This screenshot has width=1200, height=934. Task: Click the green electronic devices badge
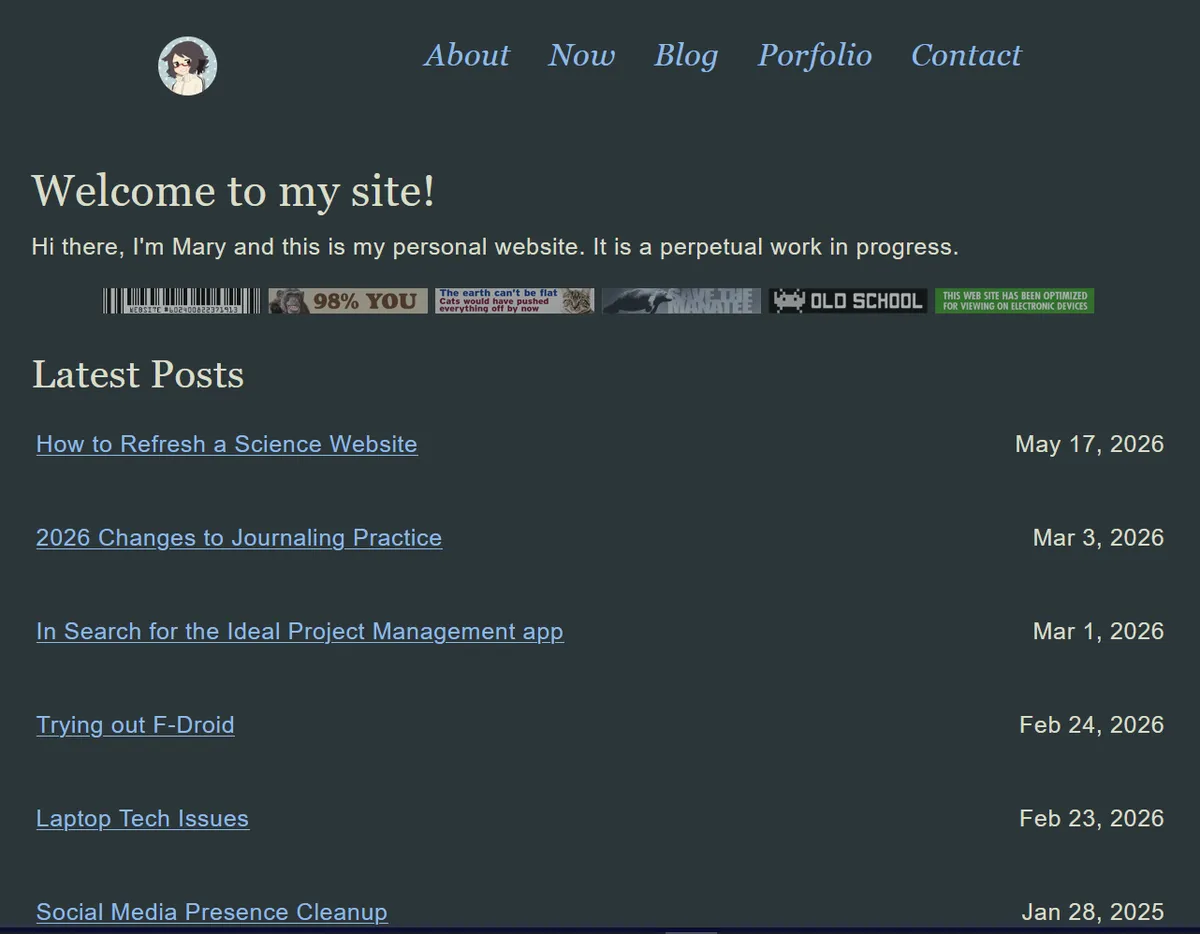[1015, 301]
